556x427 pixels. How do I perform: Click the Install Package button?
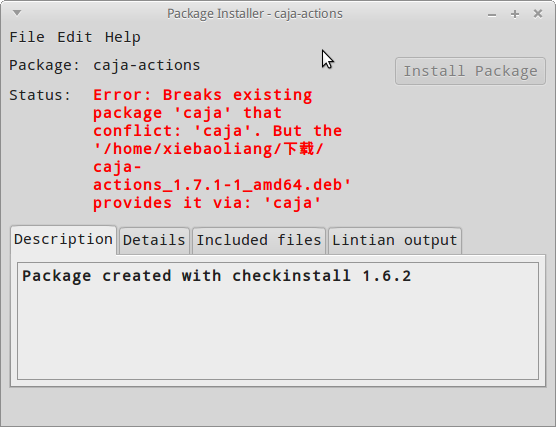(470, 71)
